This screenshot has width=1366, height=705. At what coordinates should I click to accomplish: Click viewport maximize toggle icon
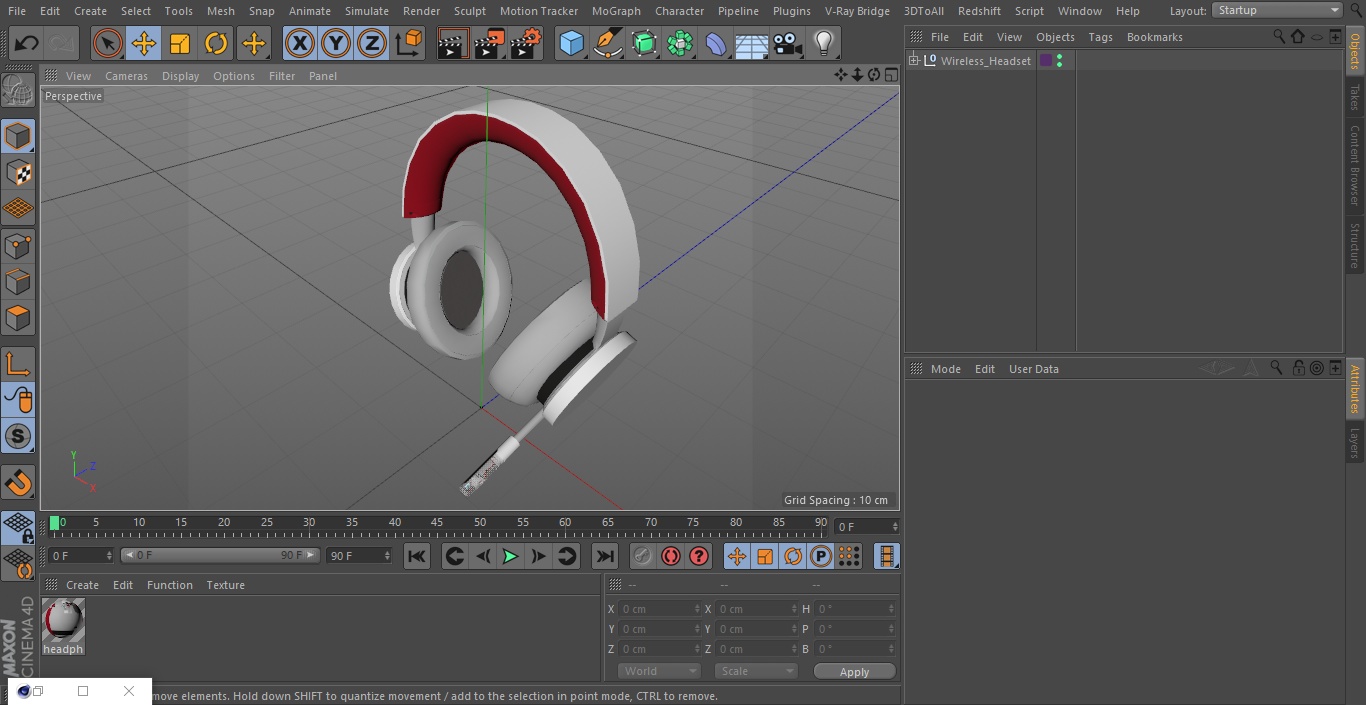pos(890,75)
